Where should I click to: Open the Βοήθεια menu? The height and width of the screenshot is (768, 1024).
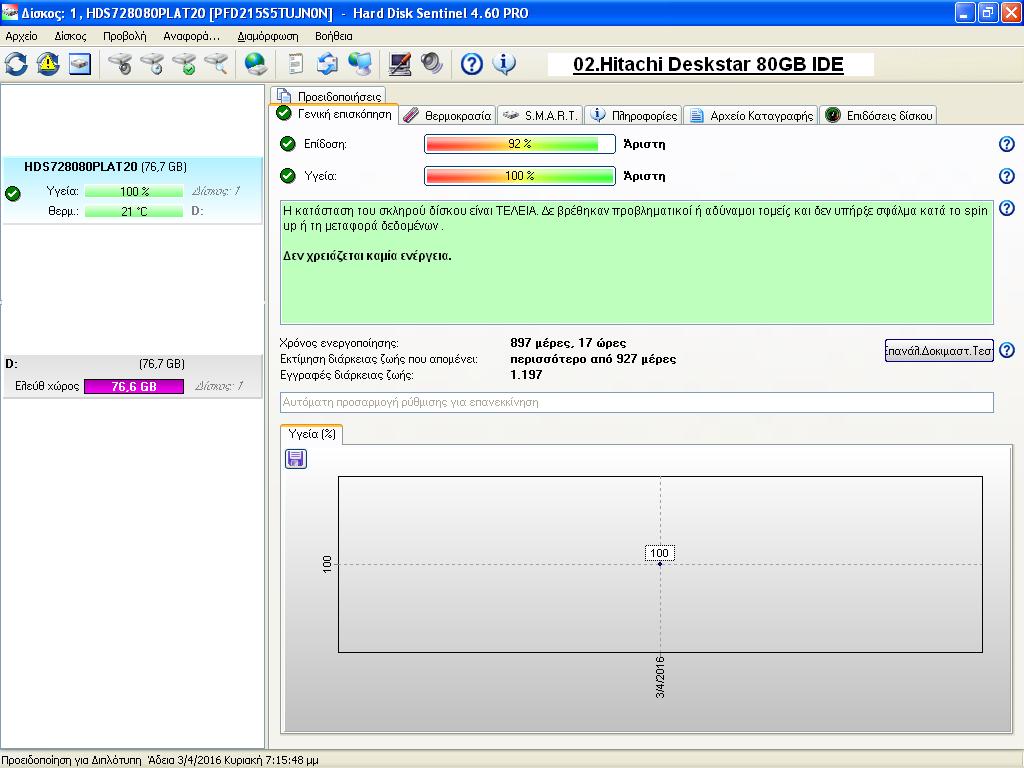tap(334, 37)
